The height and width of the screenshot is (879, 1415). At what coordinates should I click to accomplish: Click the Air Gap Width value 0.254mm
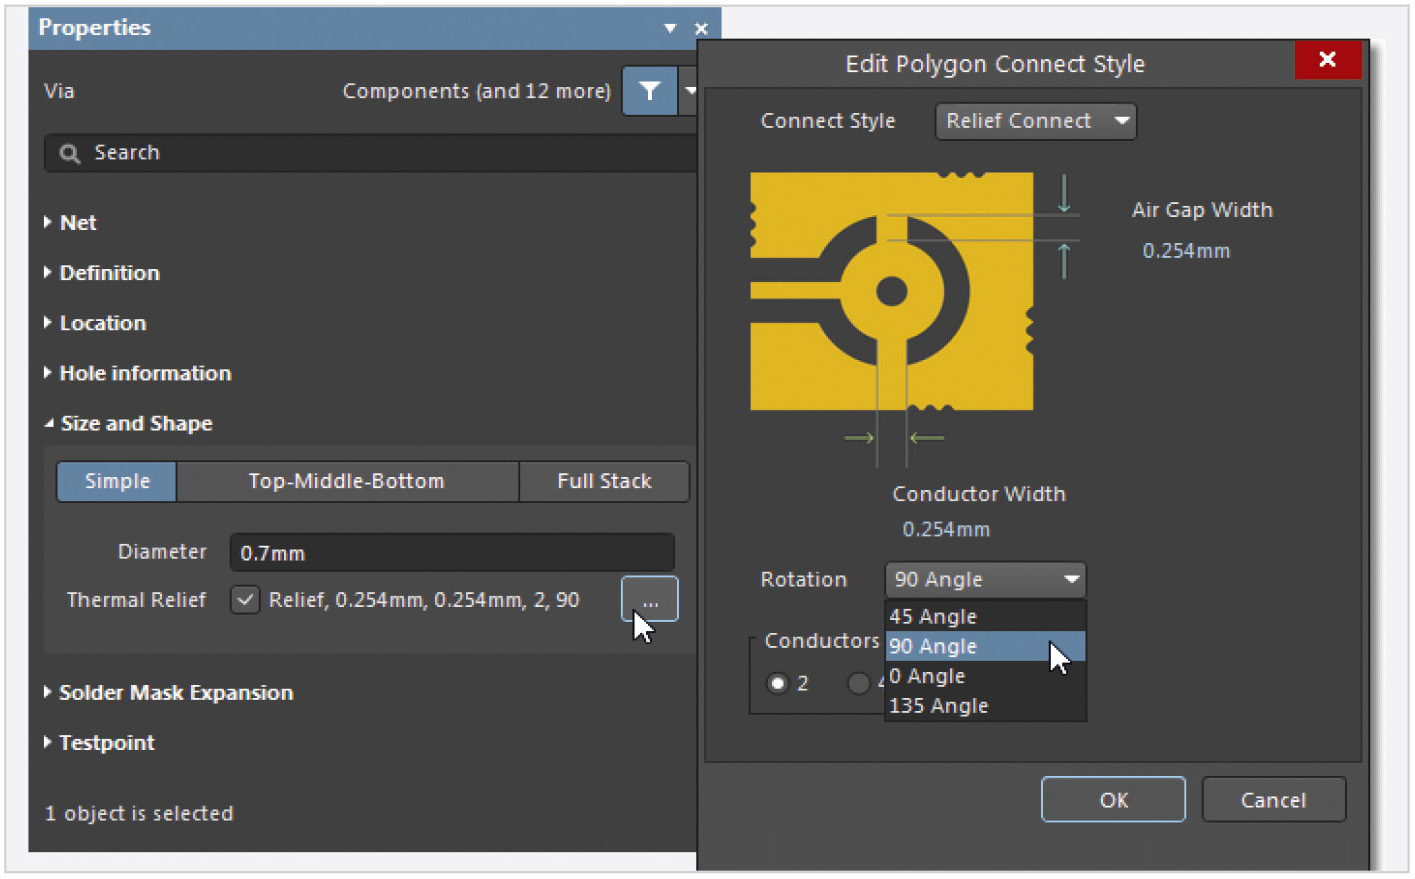(1186, 251)
